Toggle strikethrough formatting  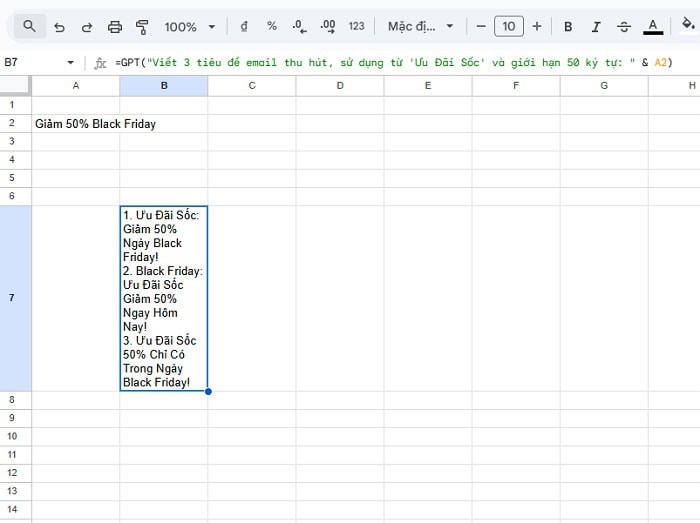[x=624, y=26]
